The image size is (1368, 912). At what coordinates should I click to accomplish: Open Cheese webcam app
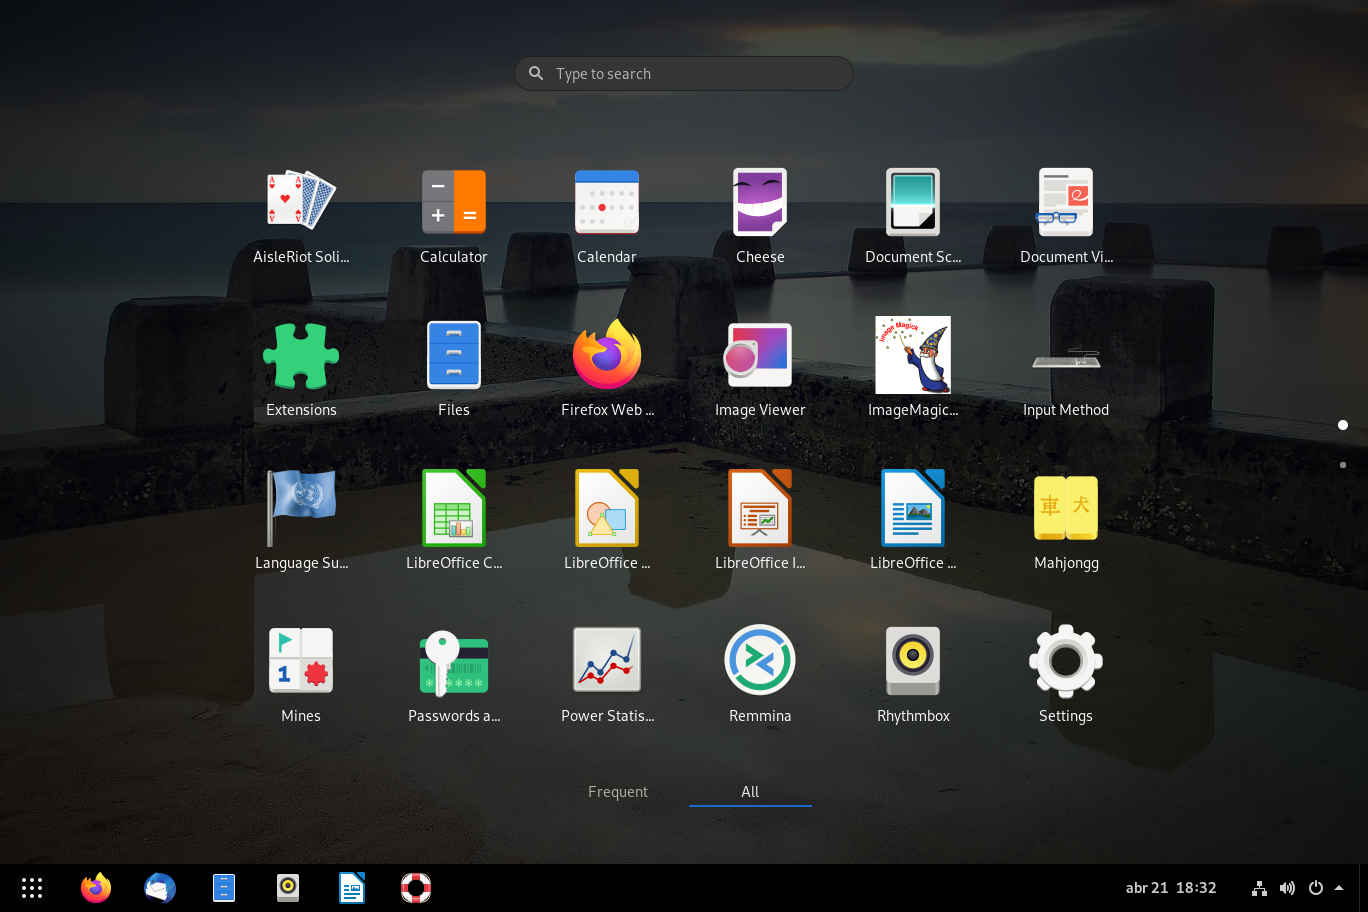click(760, 201)
